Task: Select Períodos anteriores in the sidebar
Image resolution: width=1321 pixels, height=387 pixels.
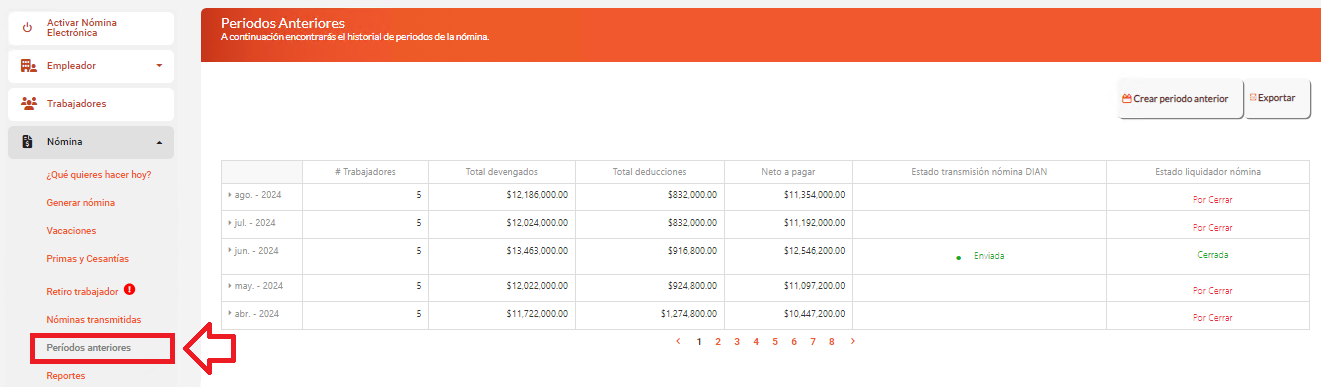Action: click(89, 348)
